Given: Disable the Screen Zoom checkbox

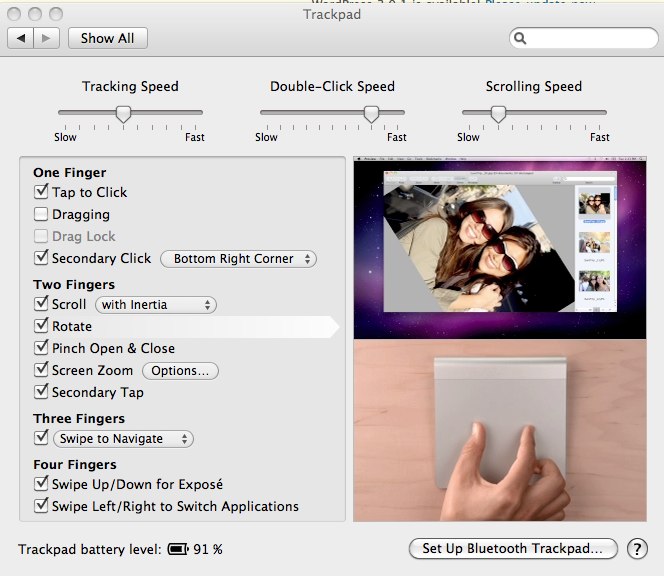Looking at the screenshot, I should tap(41, 370).
